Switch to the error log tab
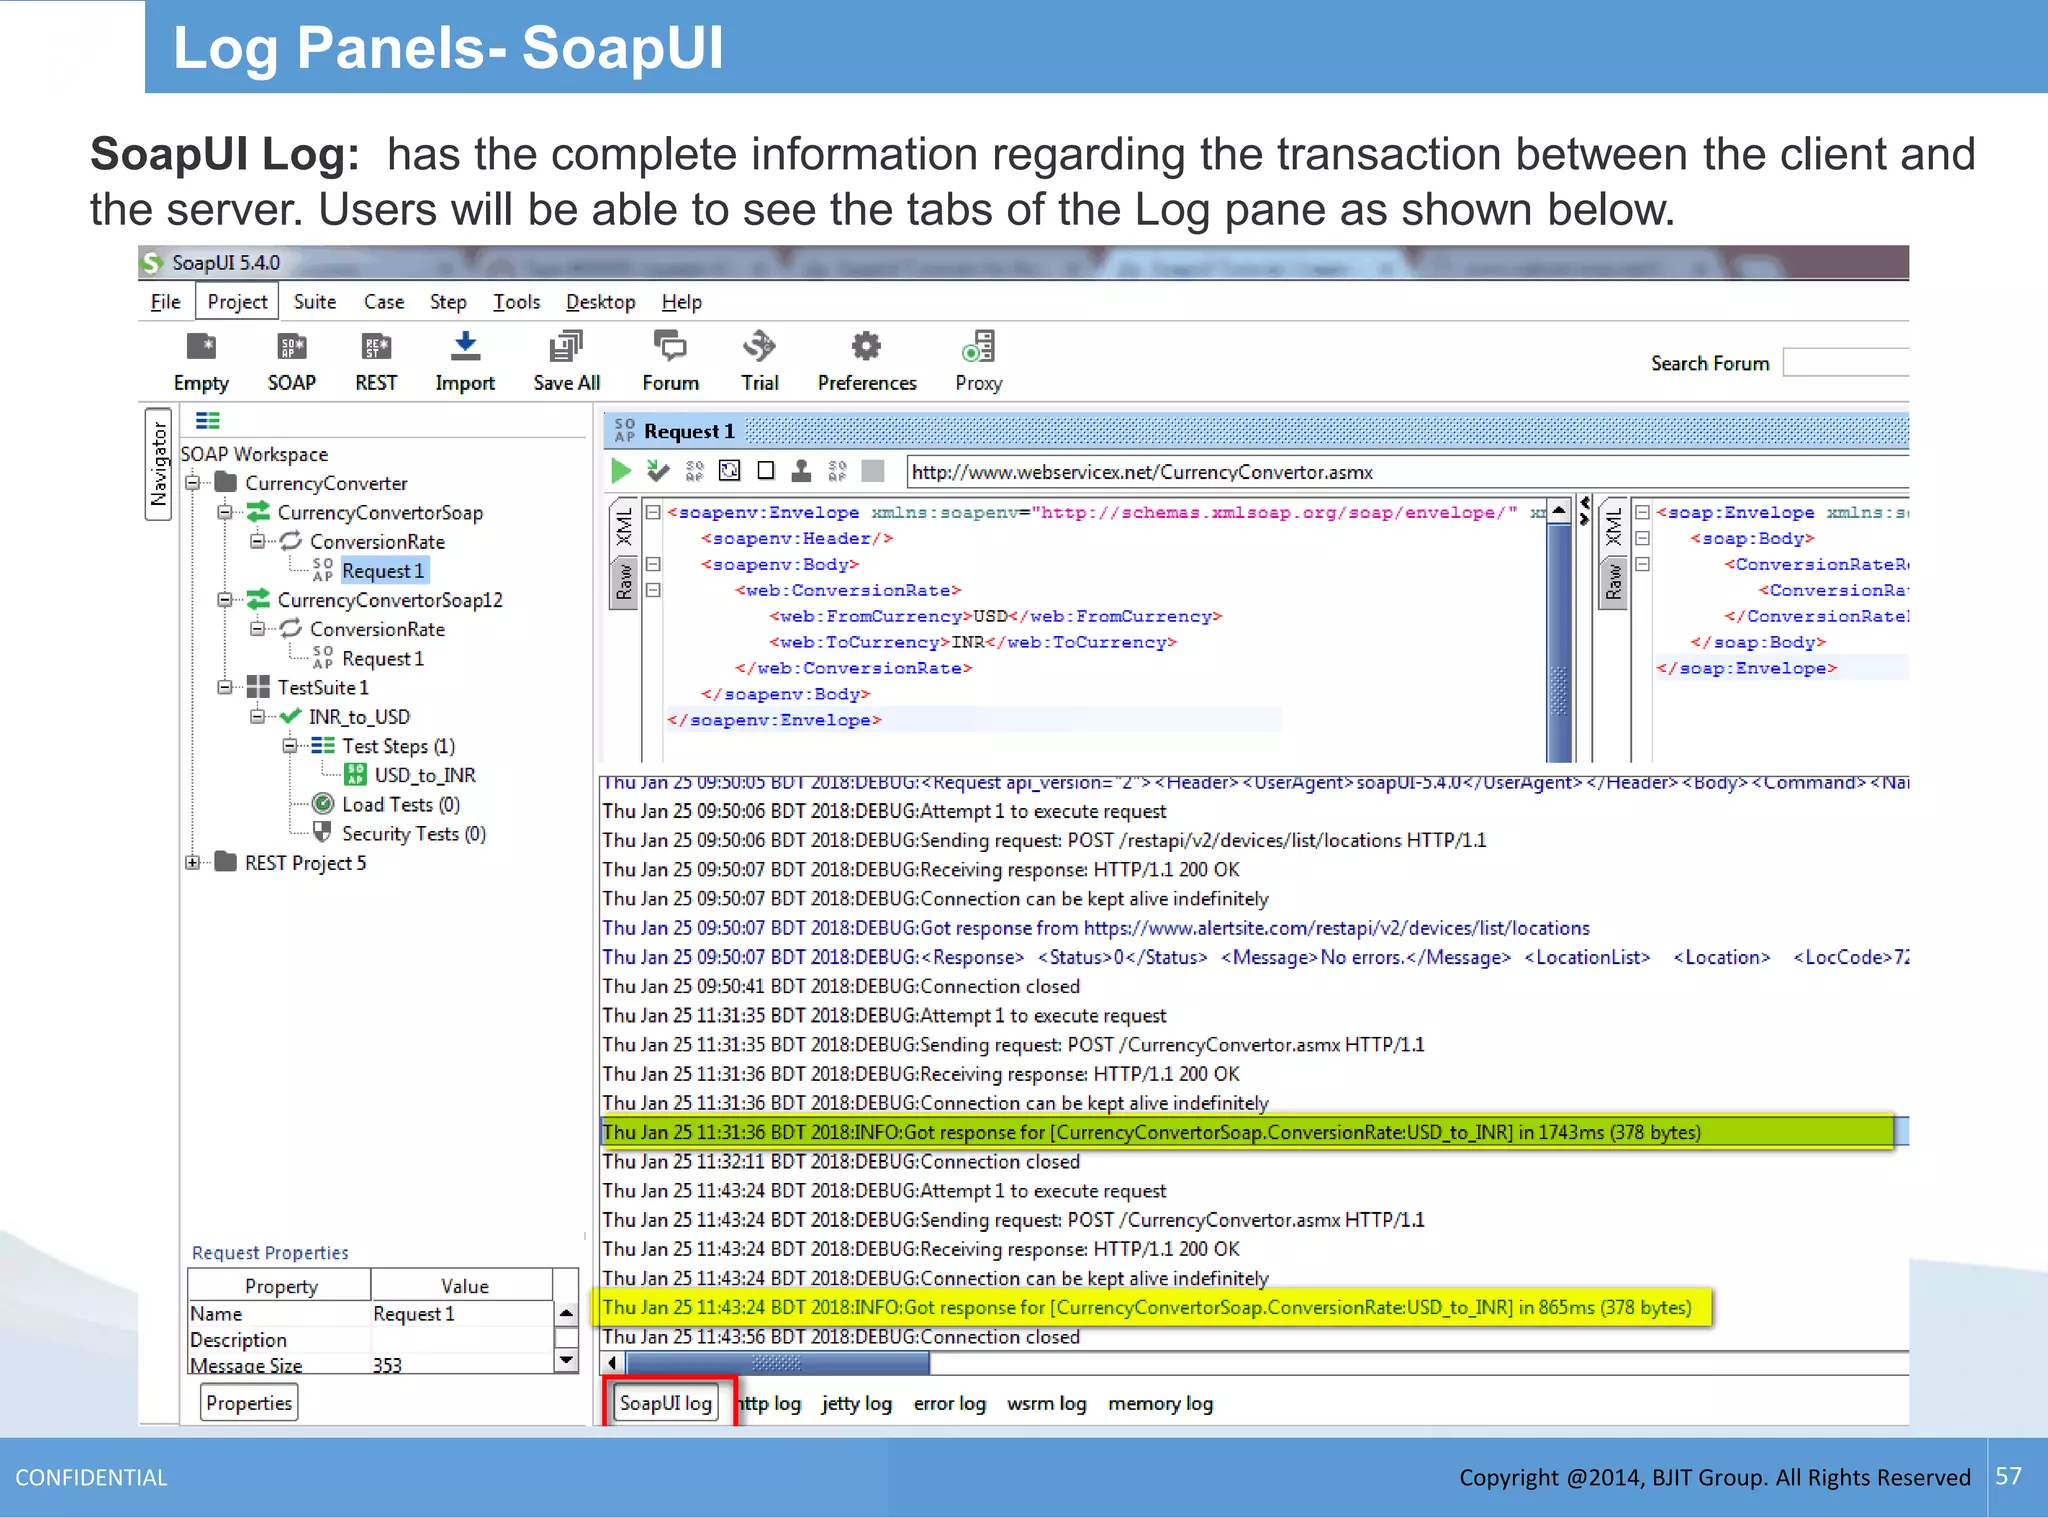The width and height of the screenshot is (2048, 1518). point(949,1403)
